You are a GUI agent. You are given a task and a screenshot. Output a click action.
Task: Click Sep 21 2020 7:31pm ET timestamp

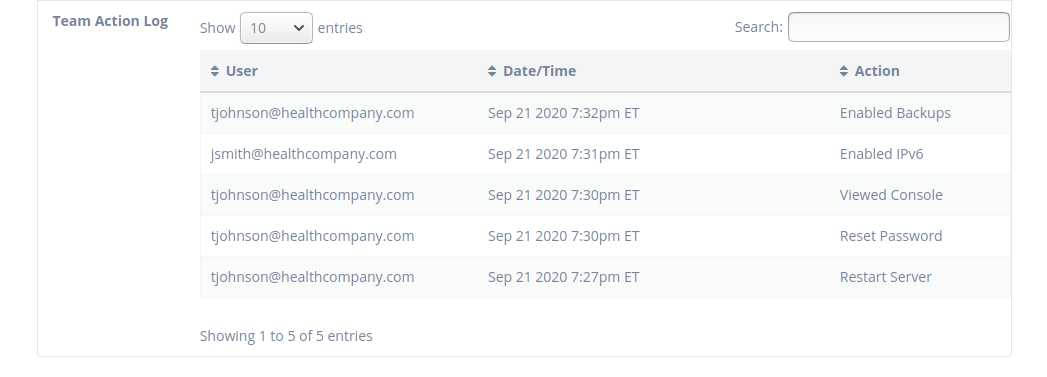tap(564, 154)
